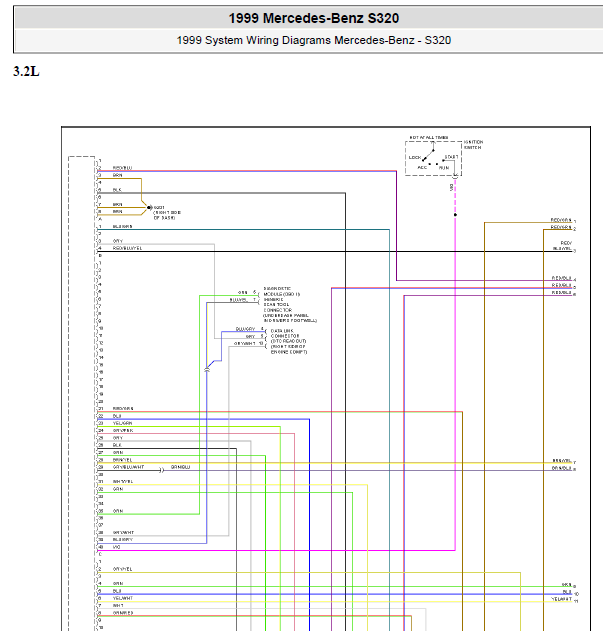The width and height of the screenshot is (603, 631).
Task: Click the "1999 System Wiring Diagrams Mercedes-Benz - S320" subtitle
Action: click(314, 40)
